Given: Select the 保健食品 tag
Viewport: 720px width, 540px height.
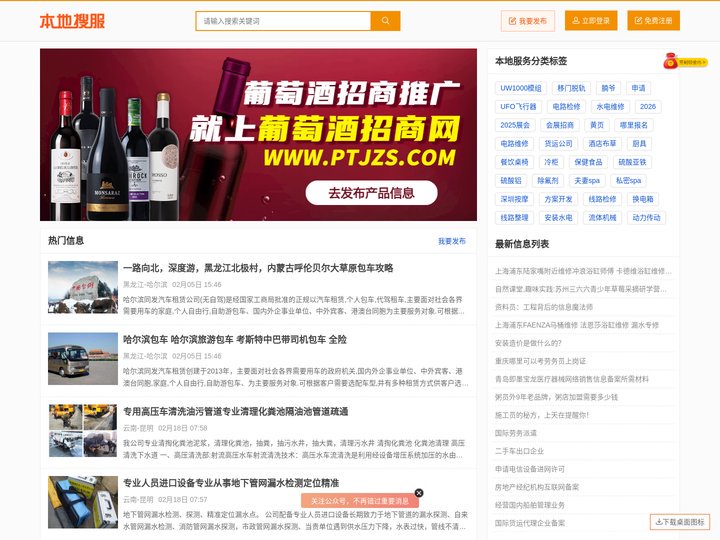Looking at the screenshot, I should [588, 162].
